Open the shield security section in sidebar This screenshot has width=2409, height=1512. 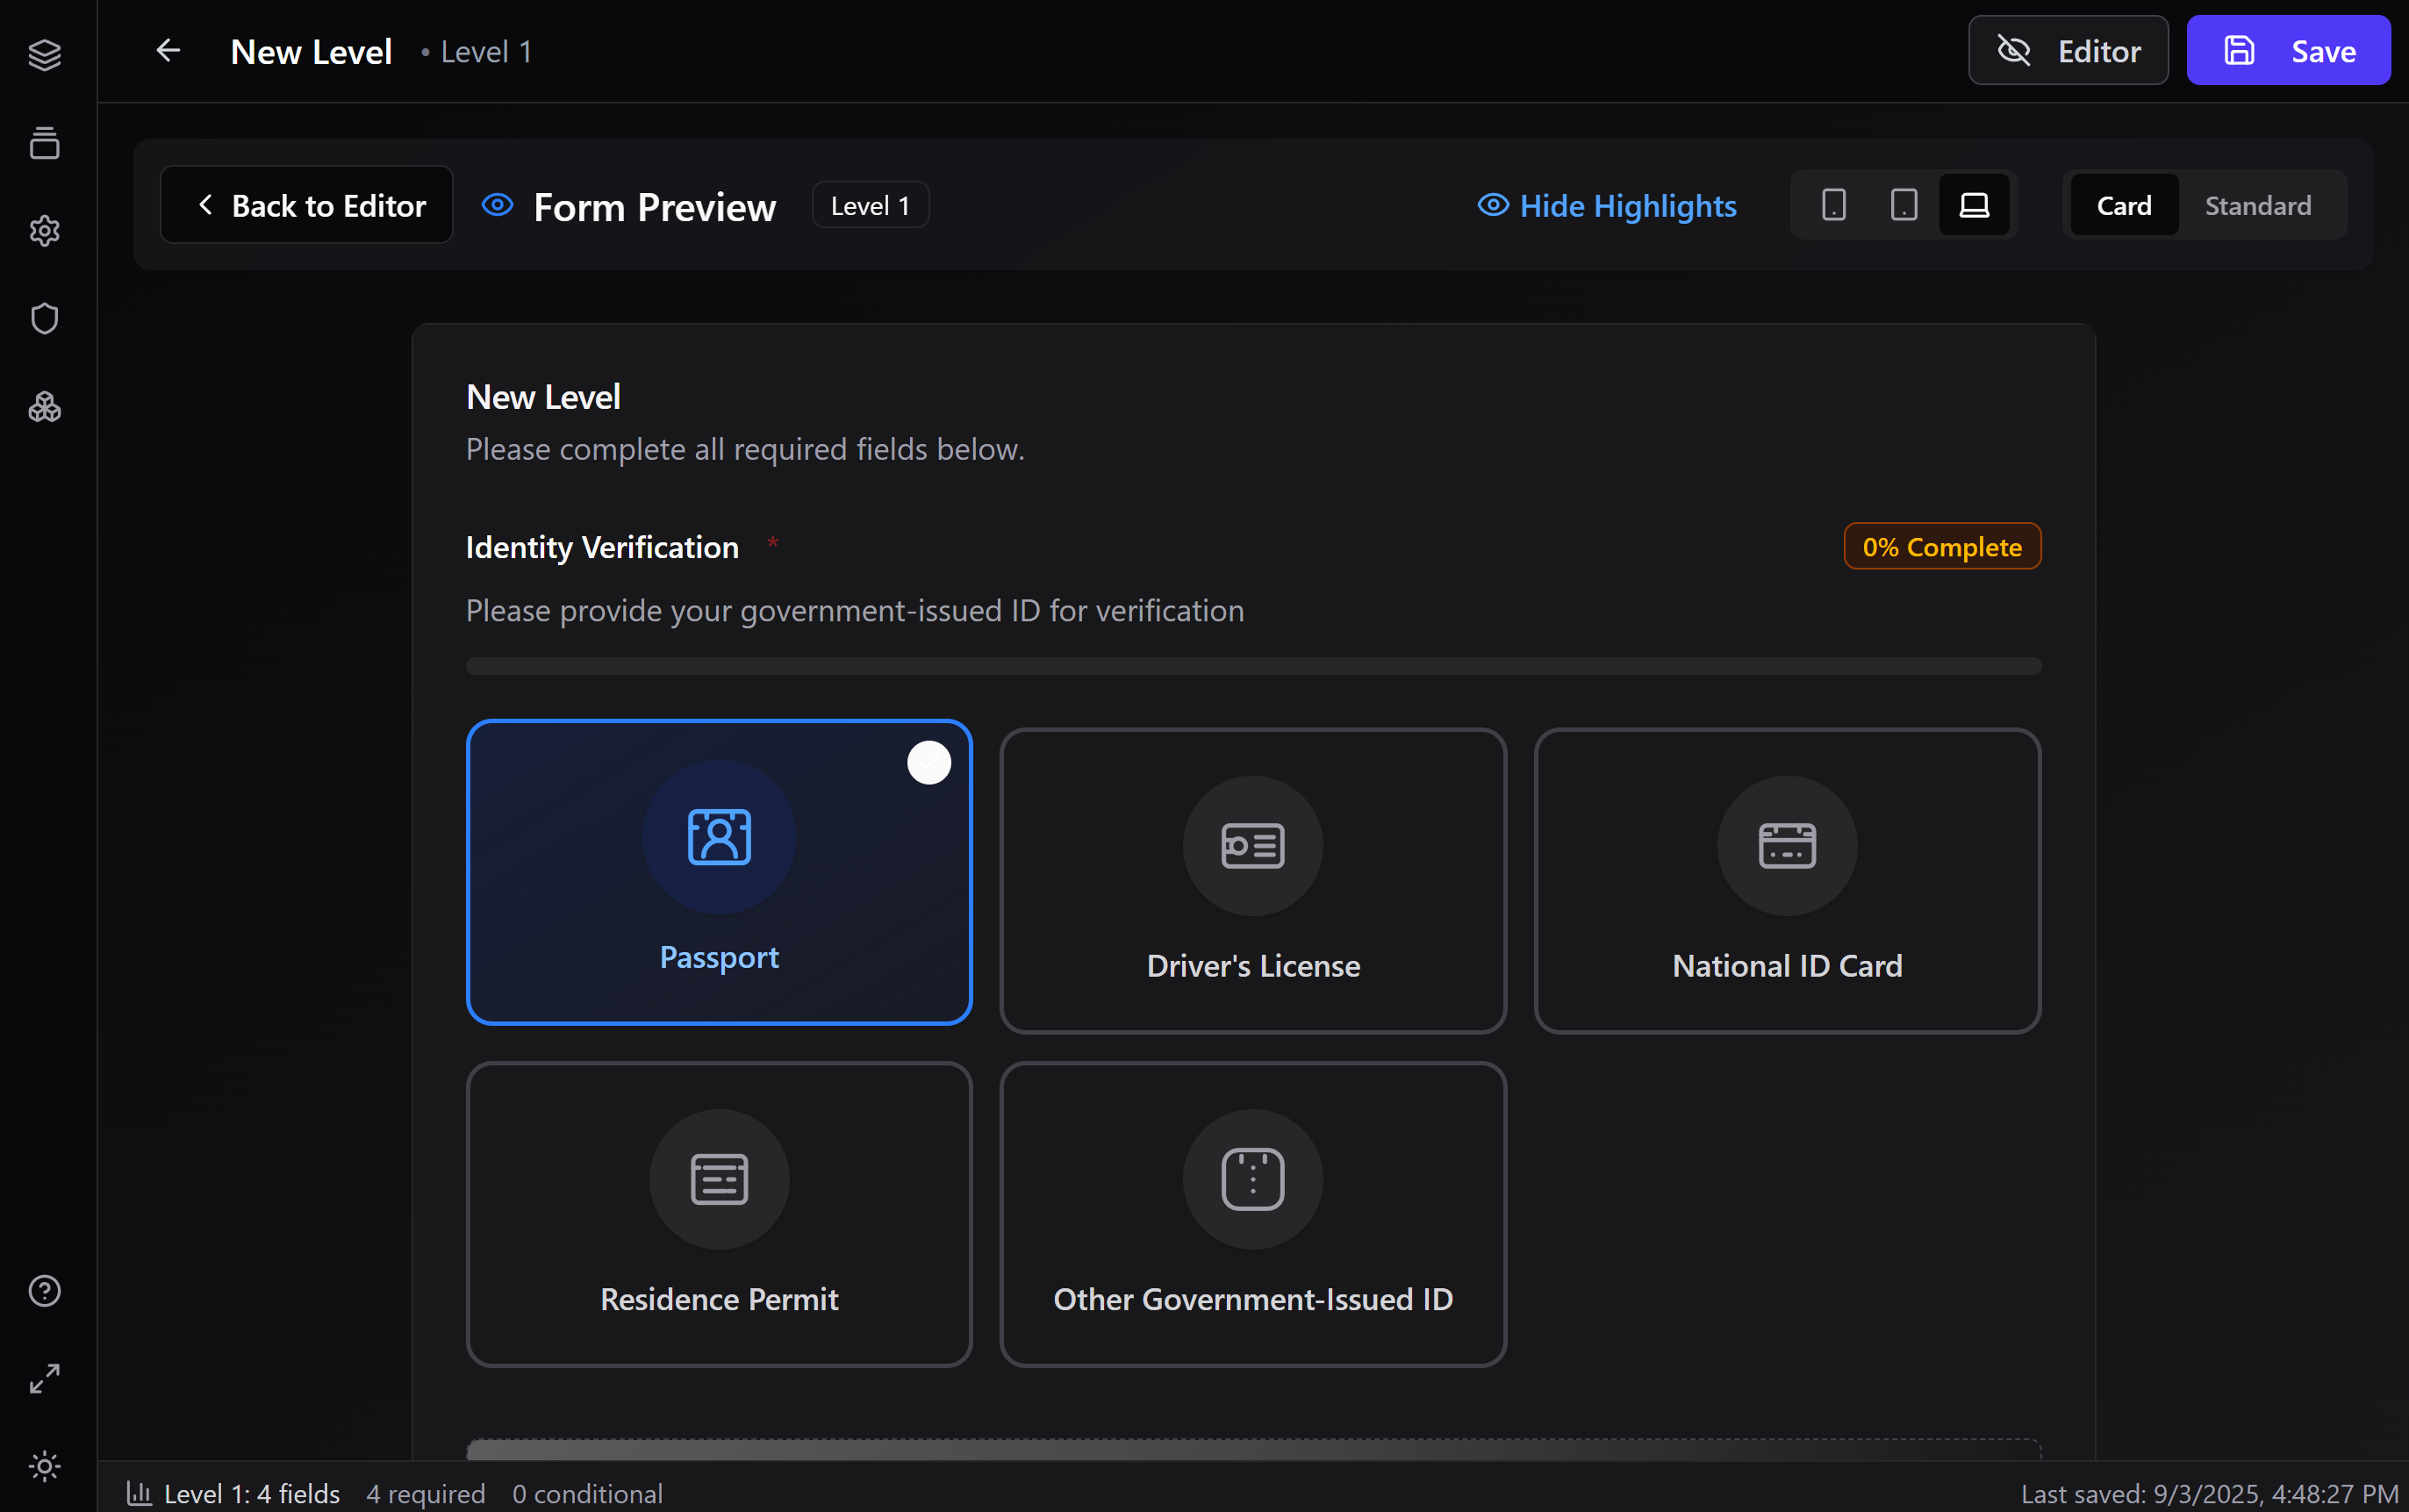(45, 318)
